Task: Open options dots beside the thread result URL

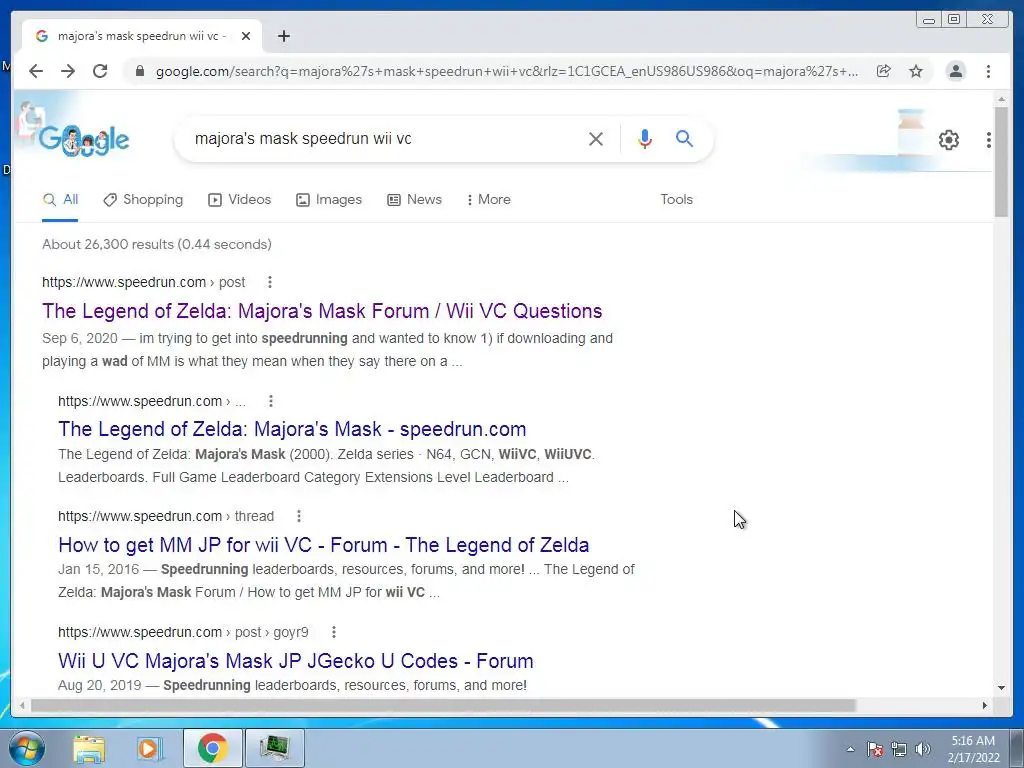Action: coord(299,516)
